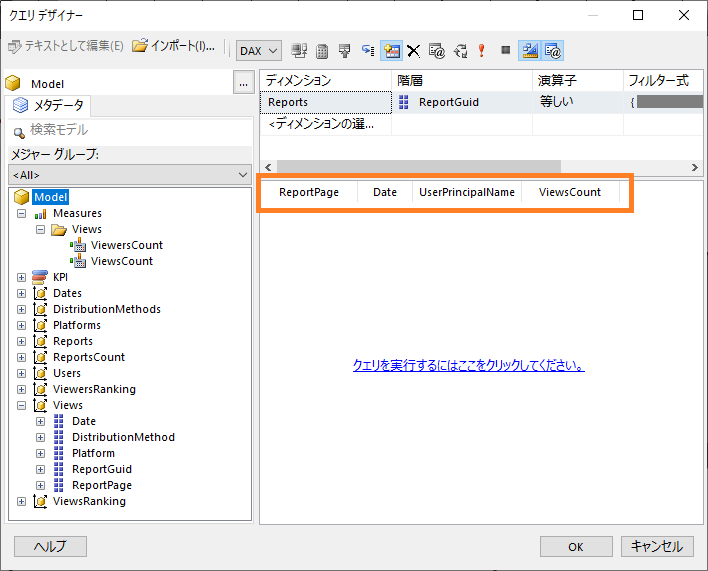Click the ellipsis button to select a cube
The image size is (708, 571).
click(244, 82)
